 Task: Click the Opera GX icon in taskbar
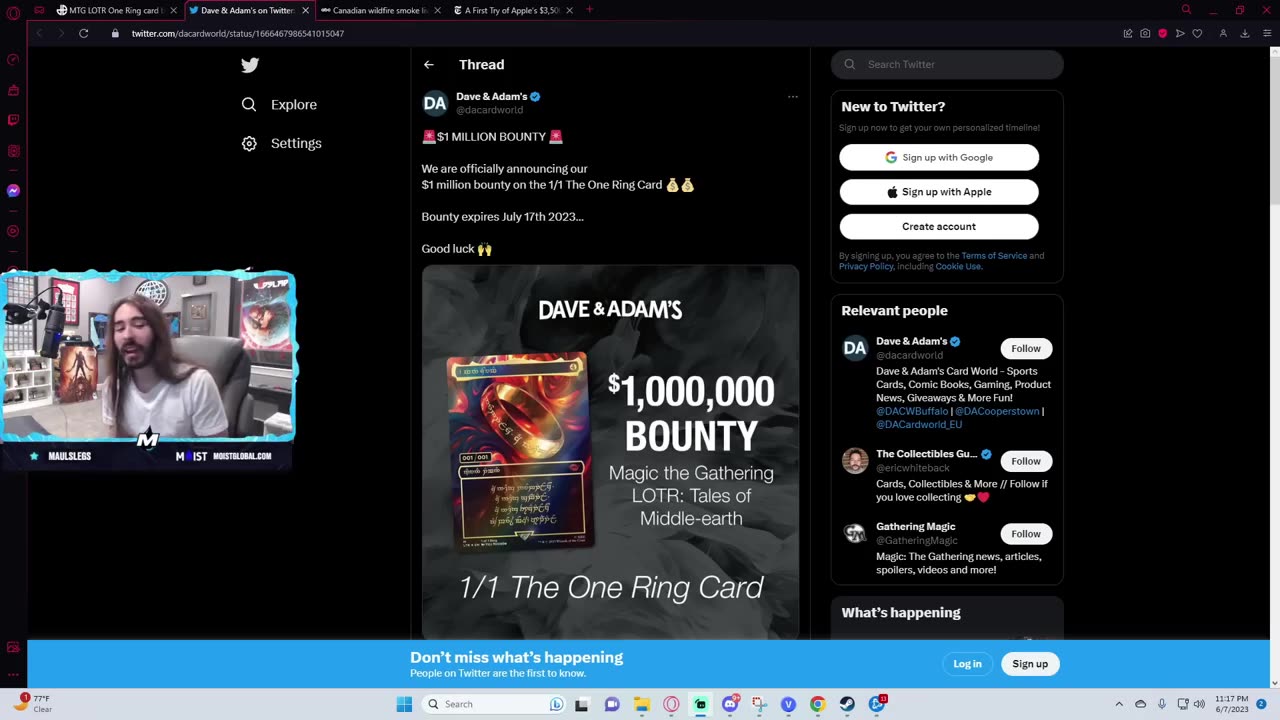[x=671, y=704]
